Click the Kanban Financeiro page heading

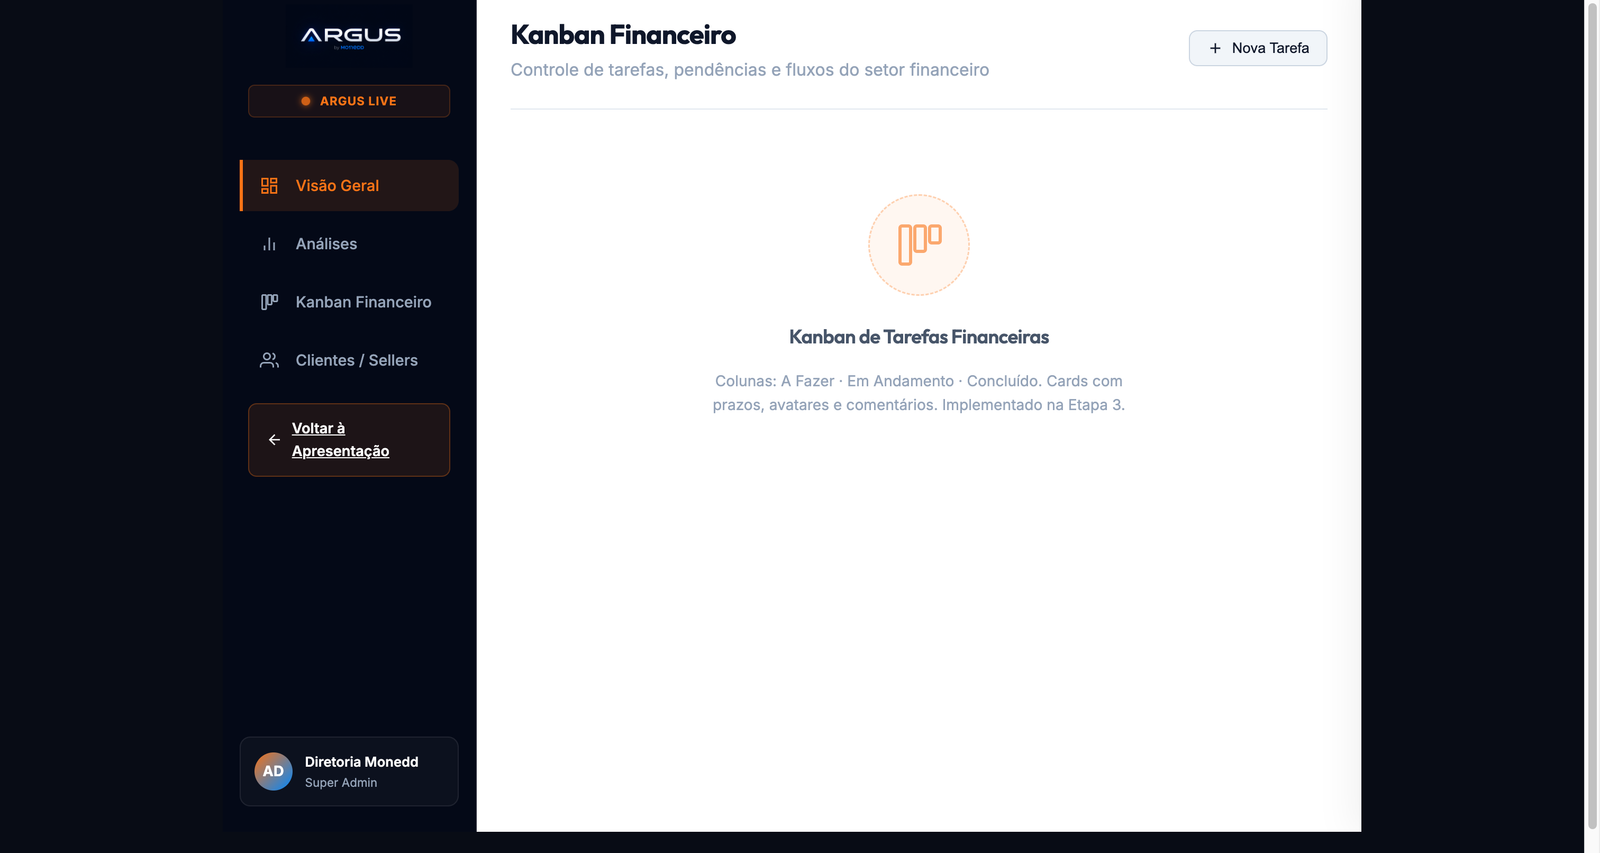click(x=623, y=35)
